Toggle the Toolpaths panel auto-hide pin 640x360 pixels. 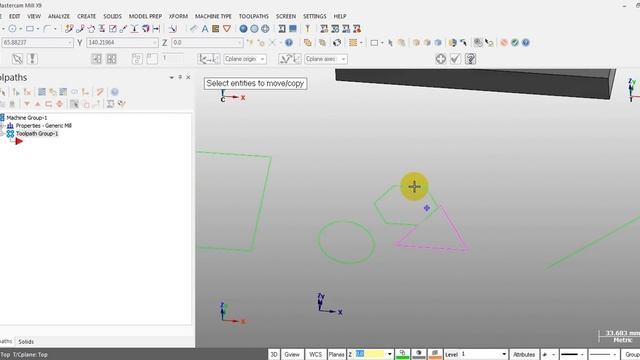coord(180,77)
